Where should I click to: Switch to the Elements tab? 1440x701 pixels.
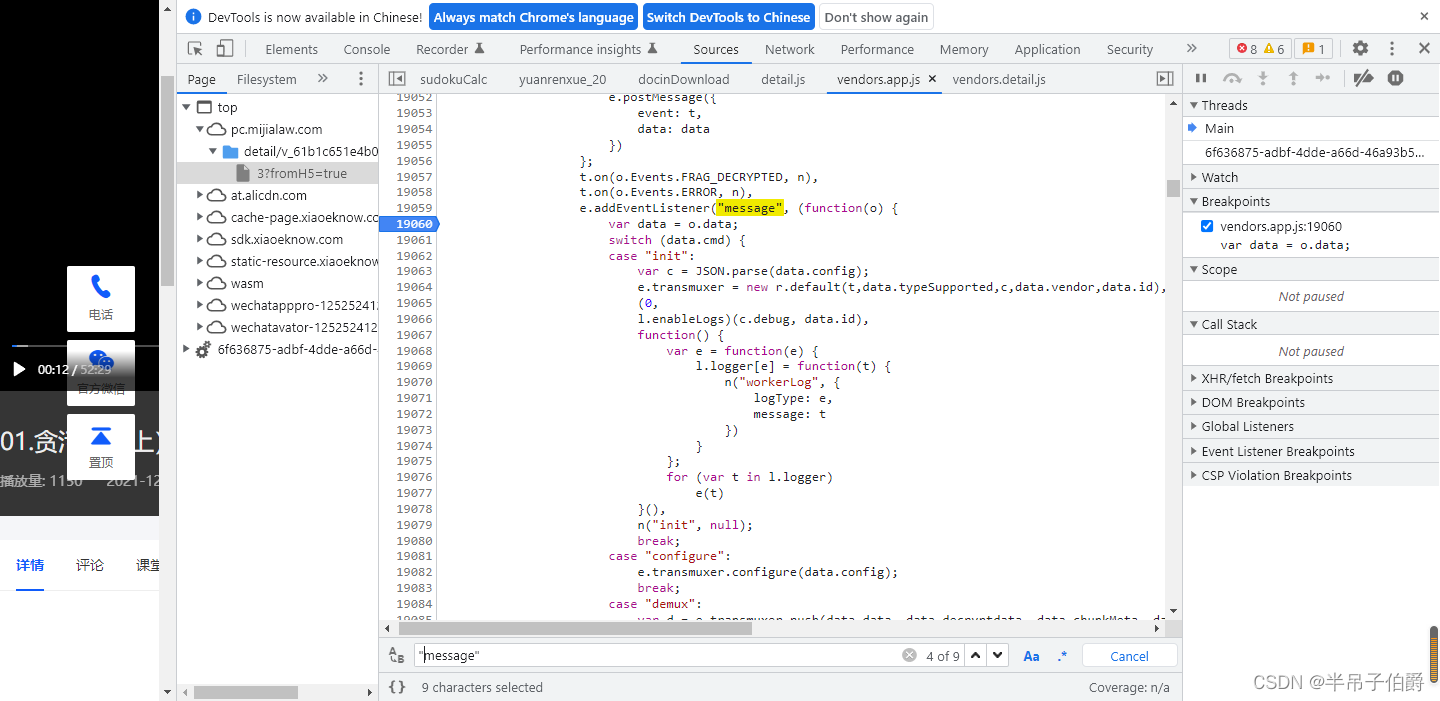[x=291, y=49]
